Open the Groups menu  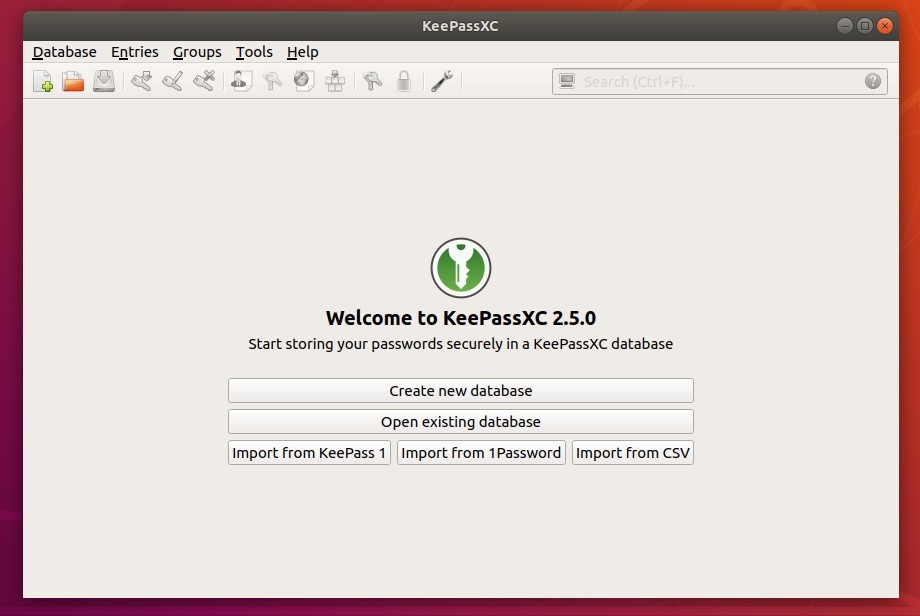(197, 52)
